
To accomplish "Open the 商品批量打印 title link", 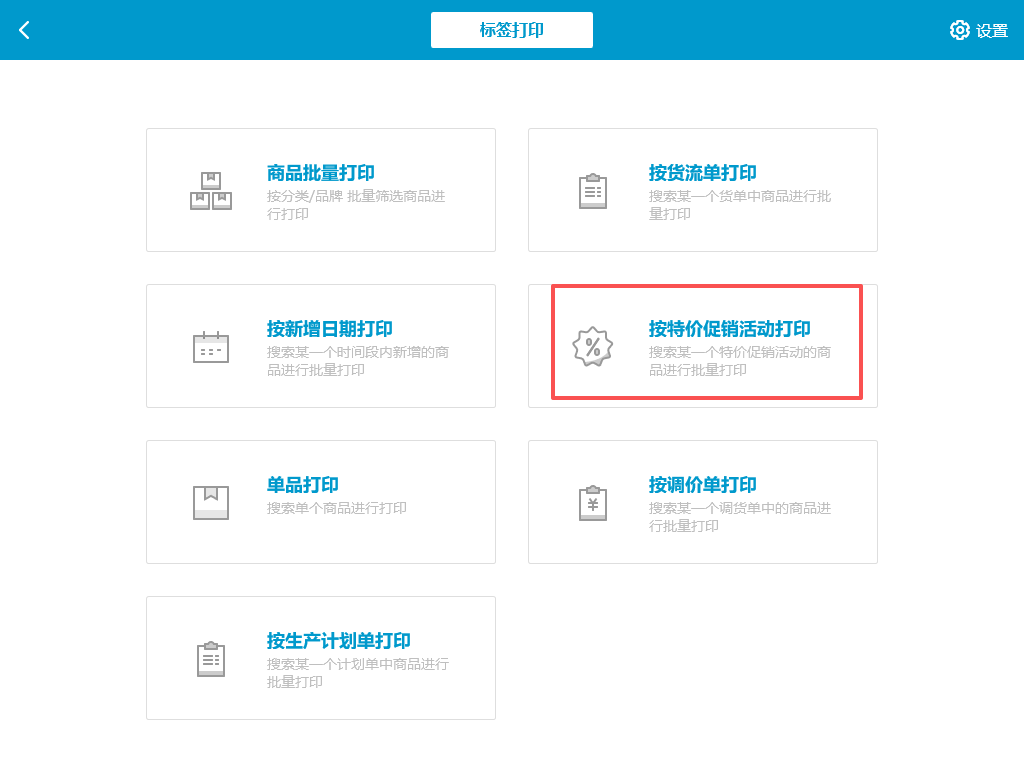I will [321, 173].
